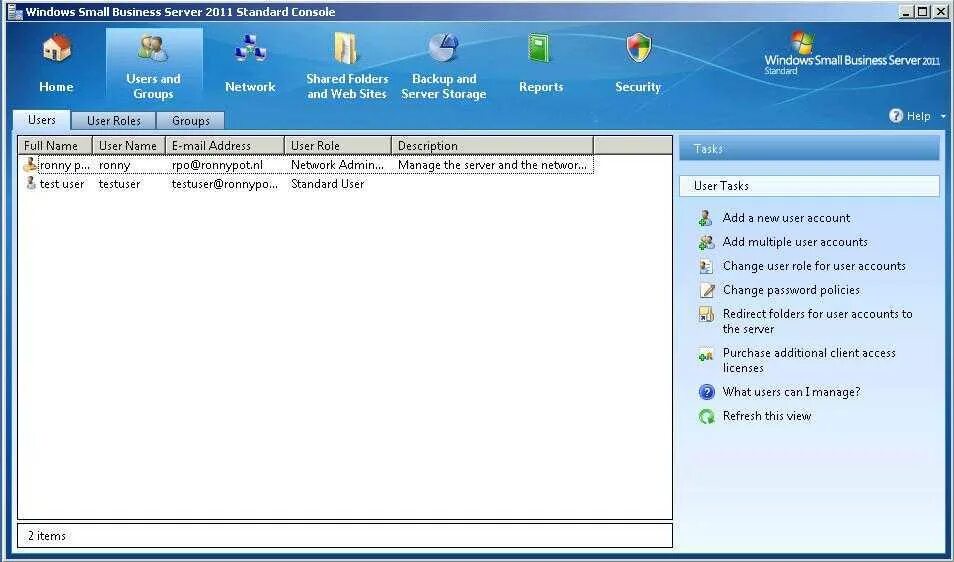Switch to the Users tab
954x562 pixels.
(41, 120)
